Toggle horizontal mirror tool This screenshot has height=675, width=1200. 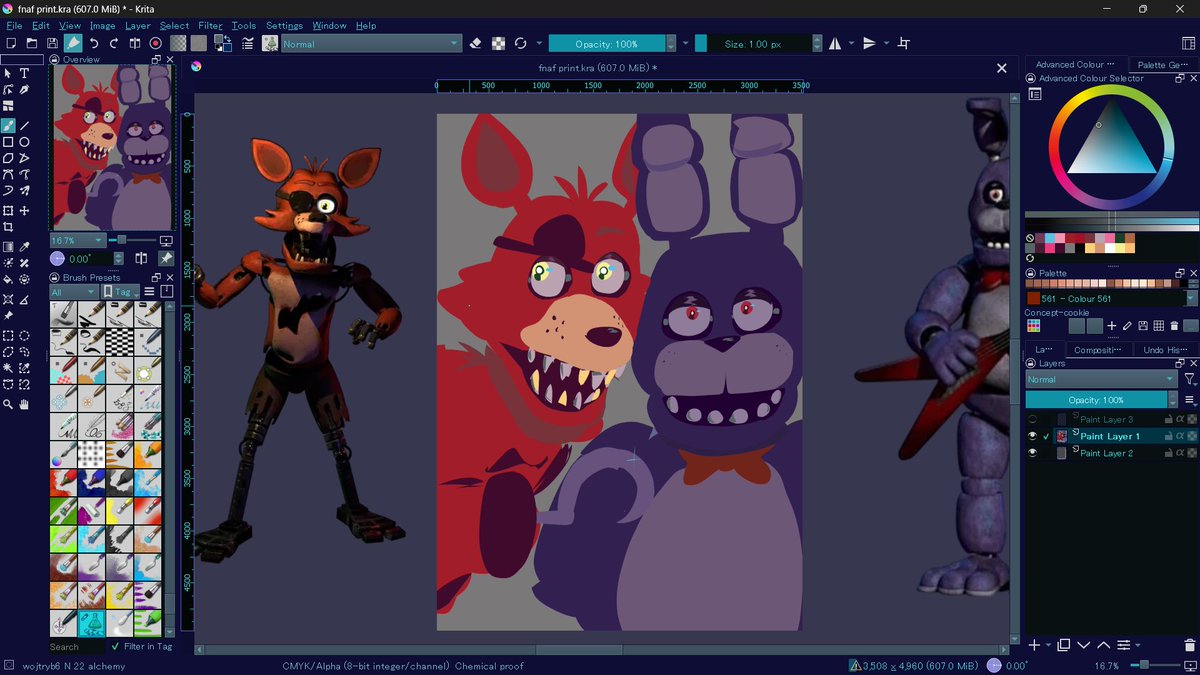point(835,43)
